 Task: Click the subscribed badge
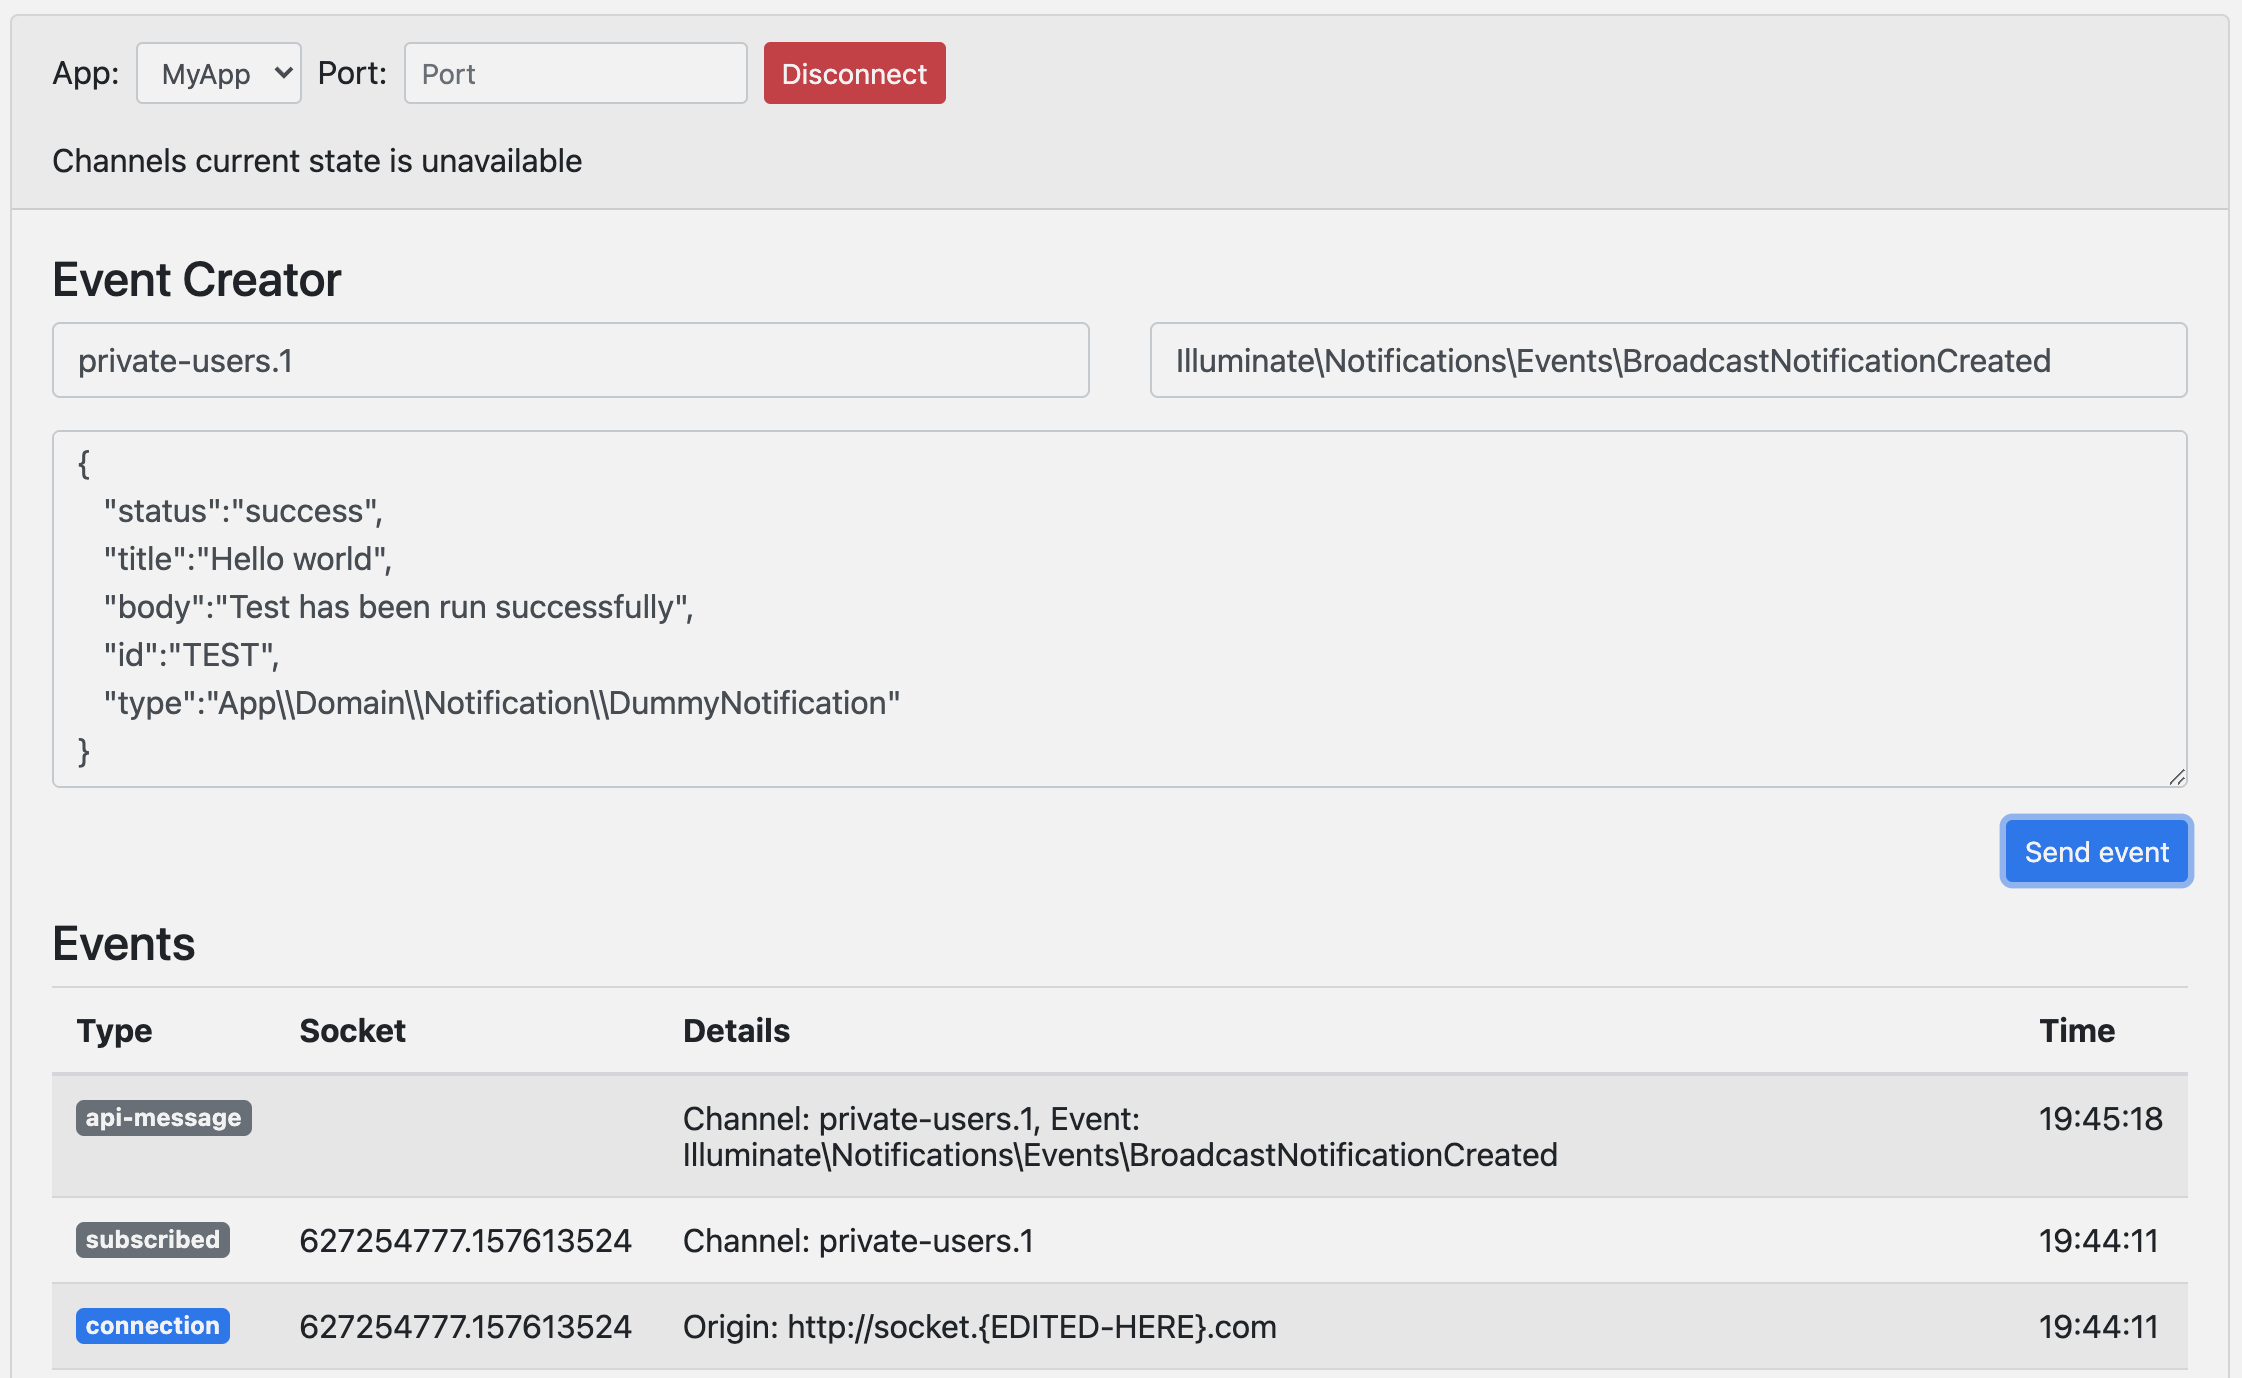pyautogui.click(x=152, y=1239)
